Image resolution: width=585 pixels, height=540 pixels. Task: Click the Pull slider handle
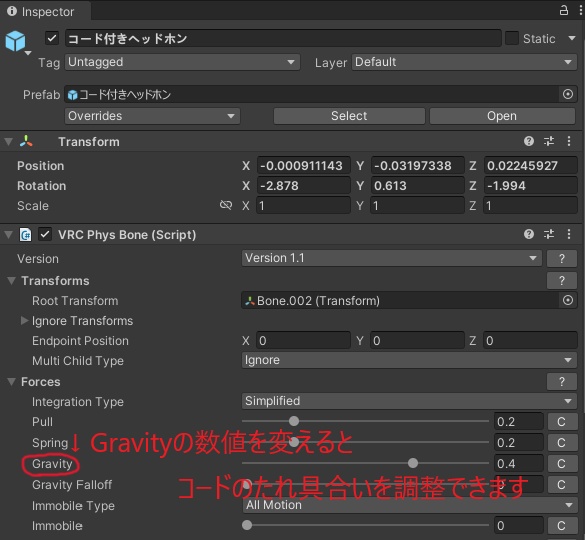click(294, 421)
